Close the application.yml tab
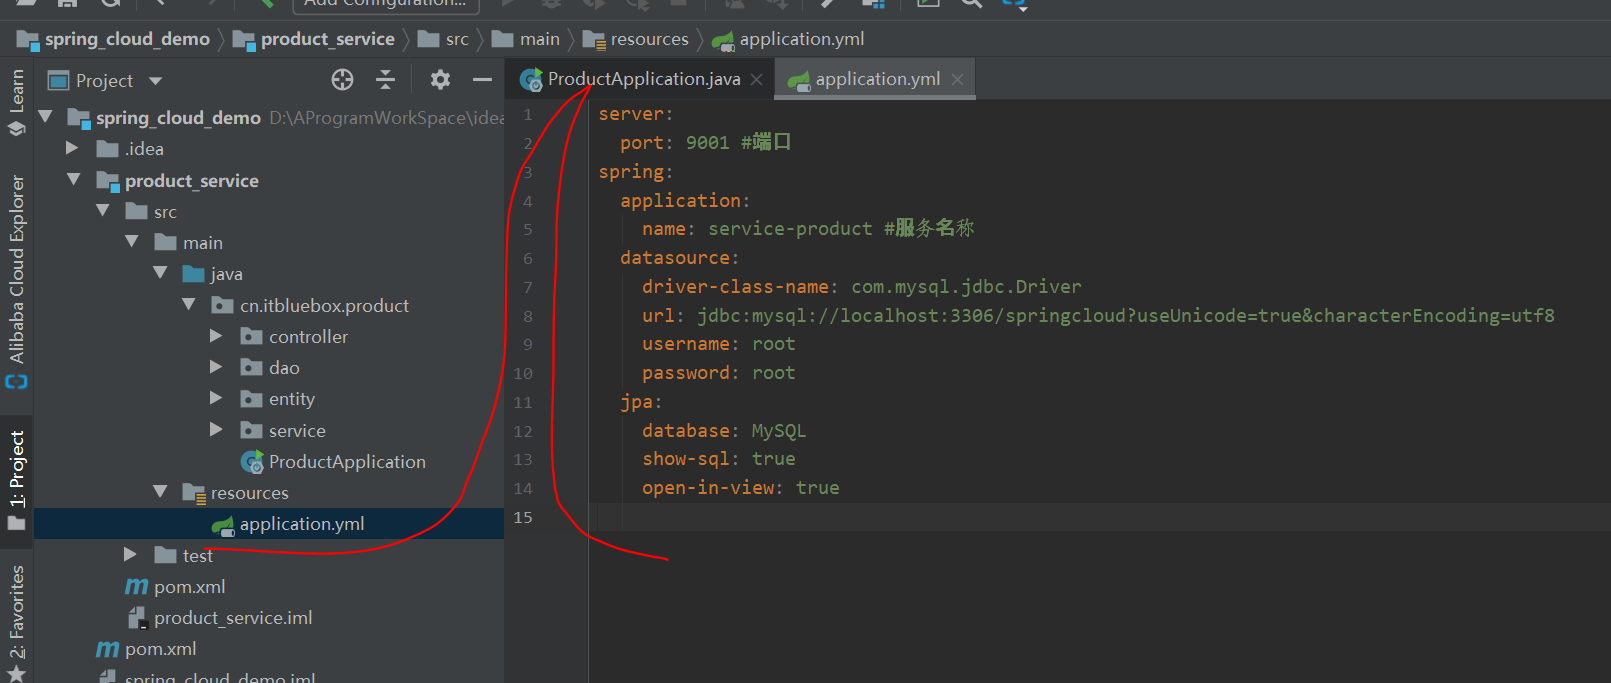The image size is (1611, 683). [957, 80]
